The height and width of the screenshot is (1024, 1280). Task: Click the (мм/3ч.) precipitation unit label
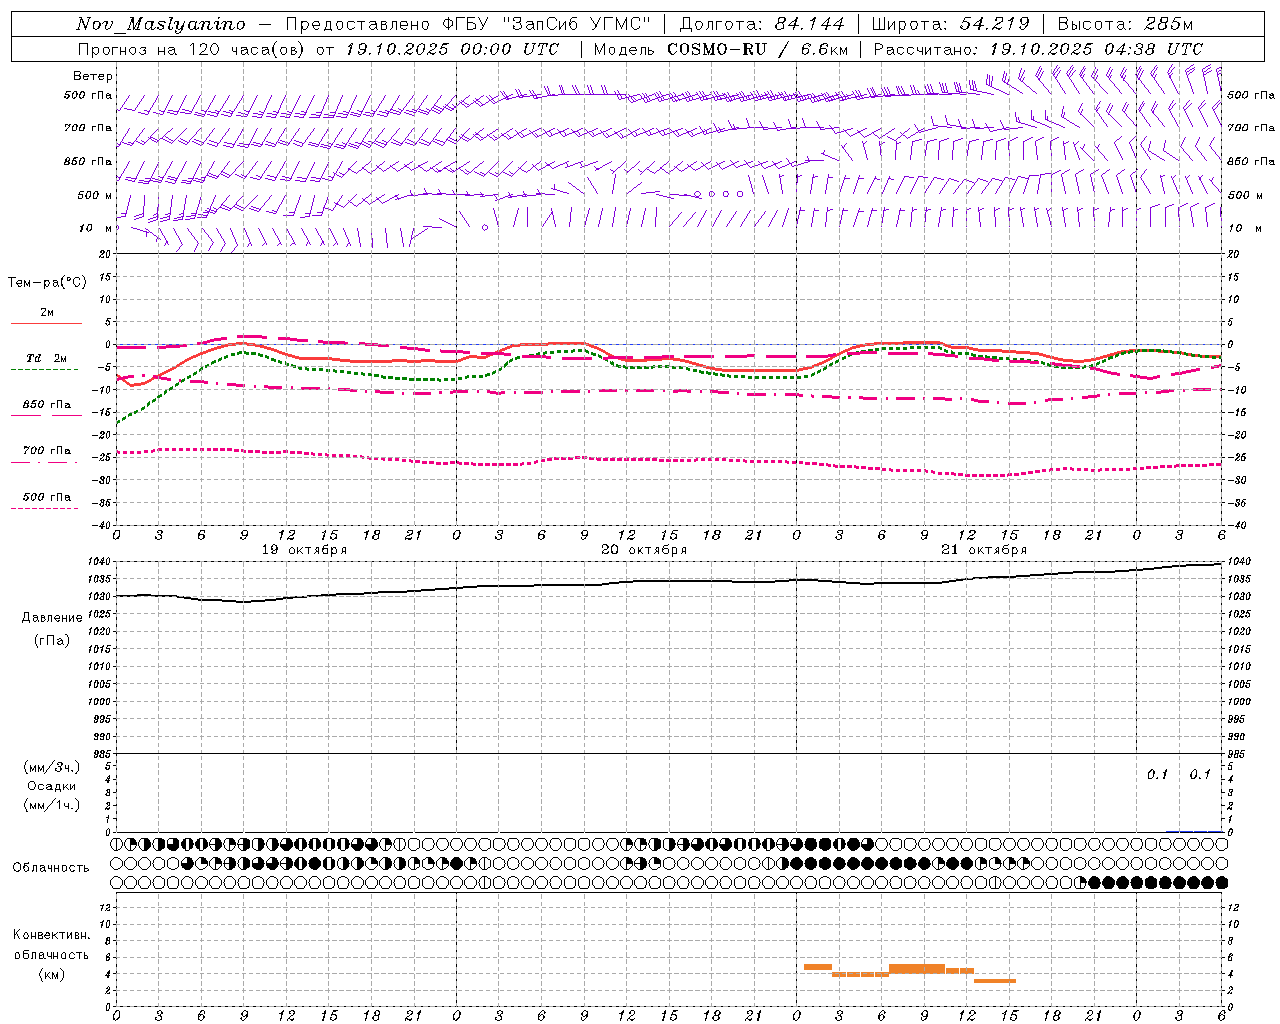point(51,768)
